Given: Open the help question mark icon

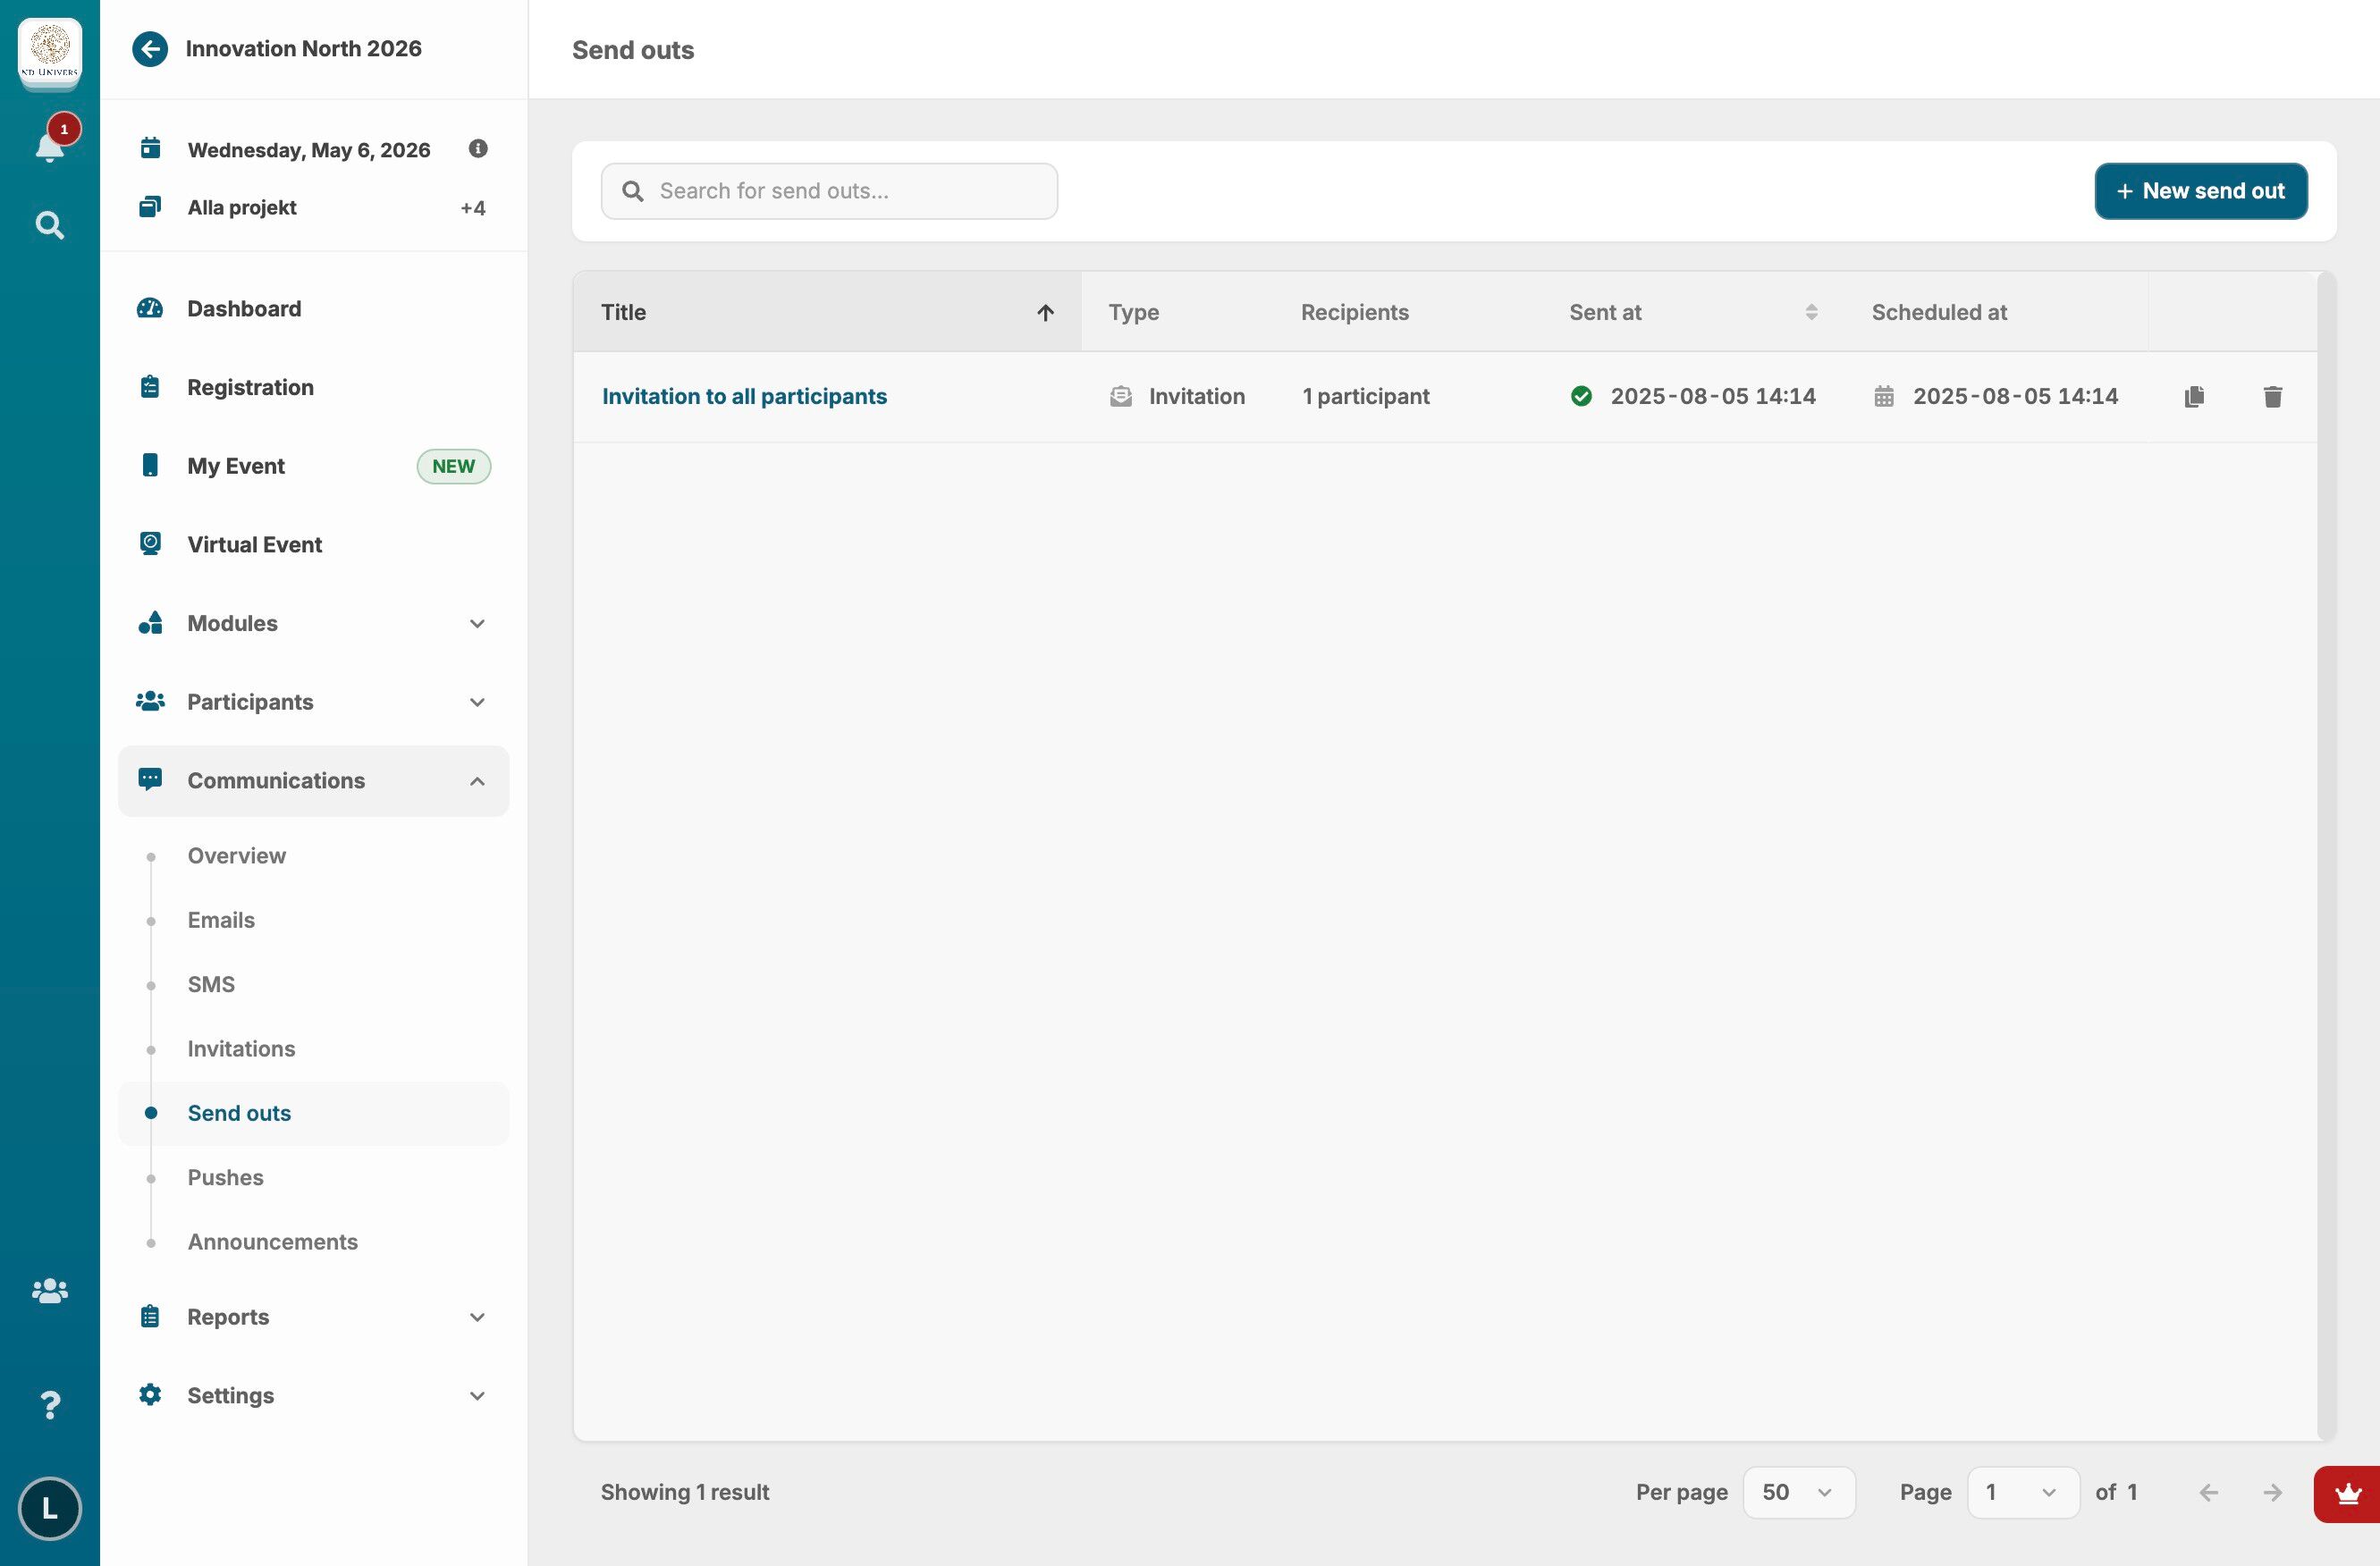Looking at the screenshot, I should (50, 1405).
